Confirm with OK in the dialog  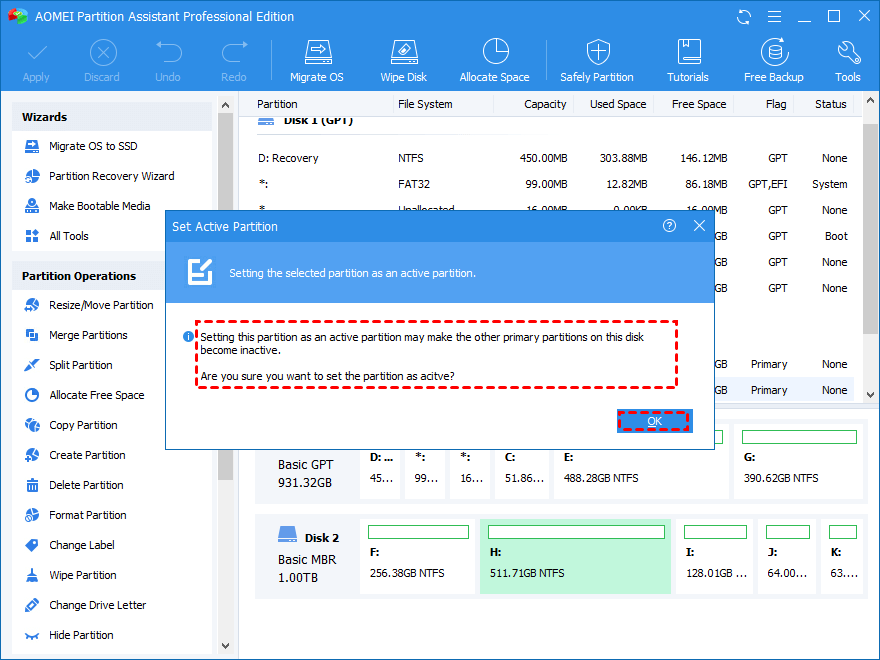coord(654,421)
